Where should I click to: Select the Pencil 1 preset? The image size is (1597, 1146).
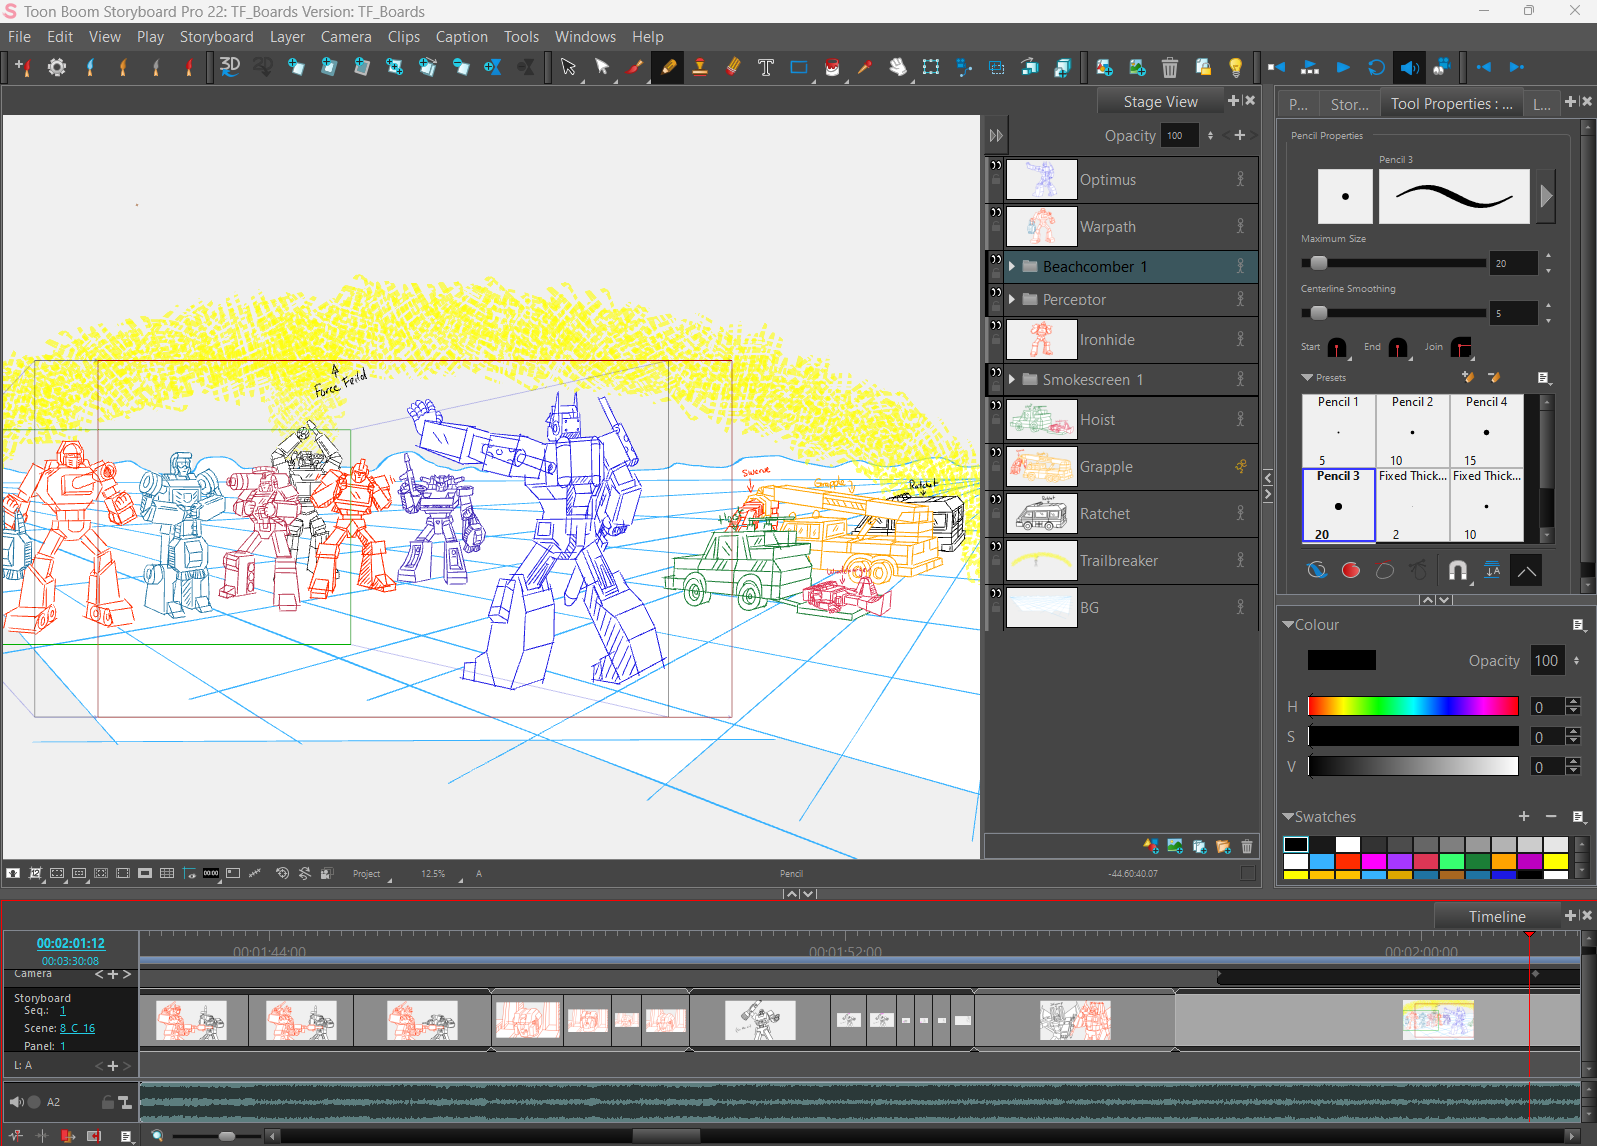point(1338,431)
